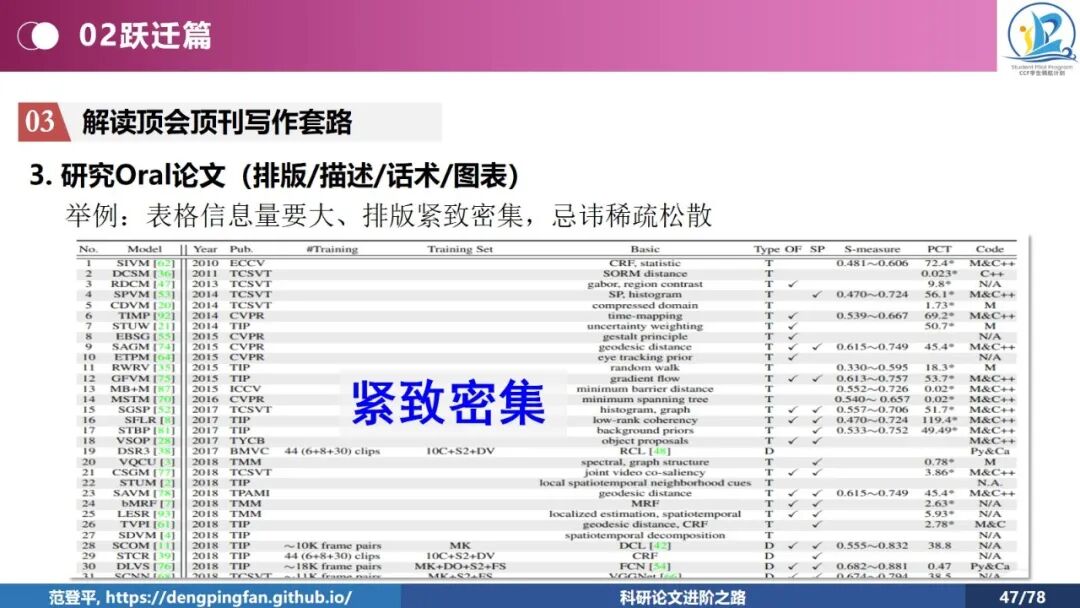The width and height of the screenshot is (1080, 608).
Task: Click the model cell EBSG [55]
Action: click(x=145, y=336)
